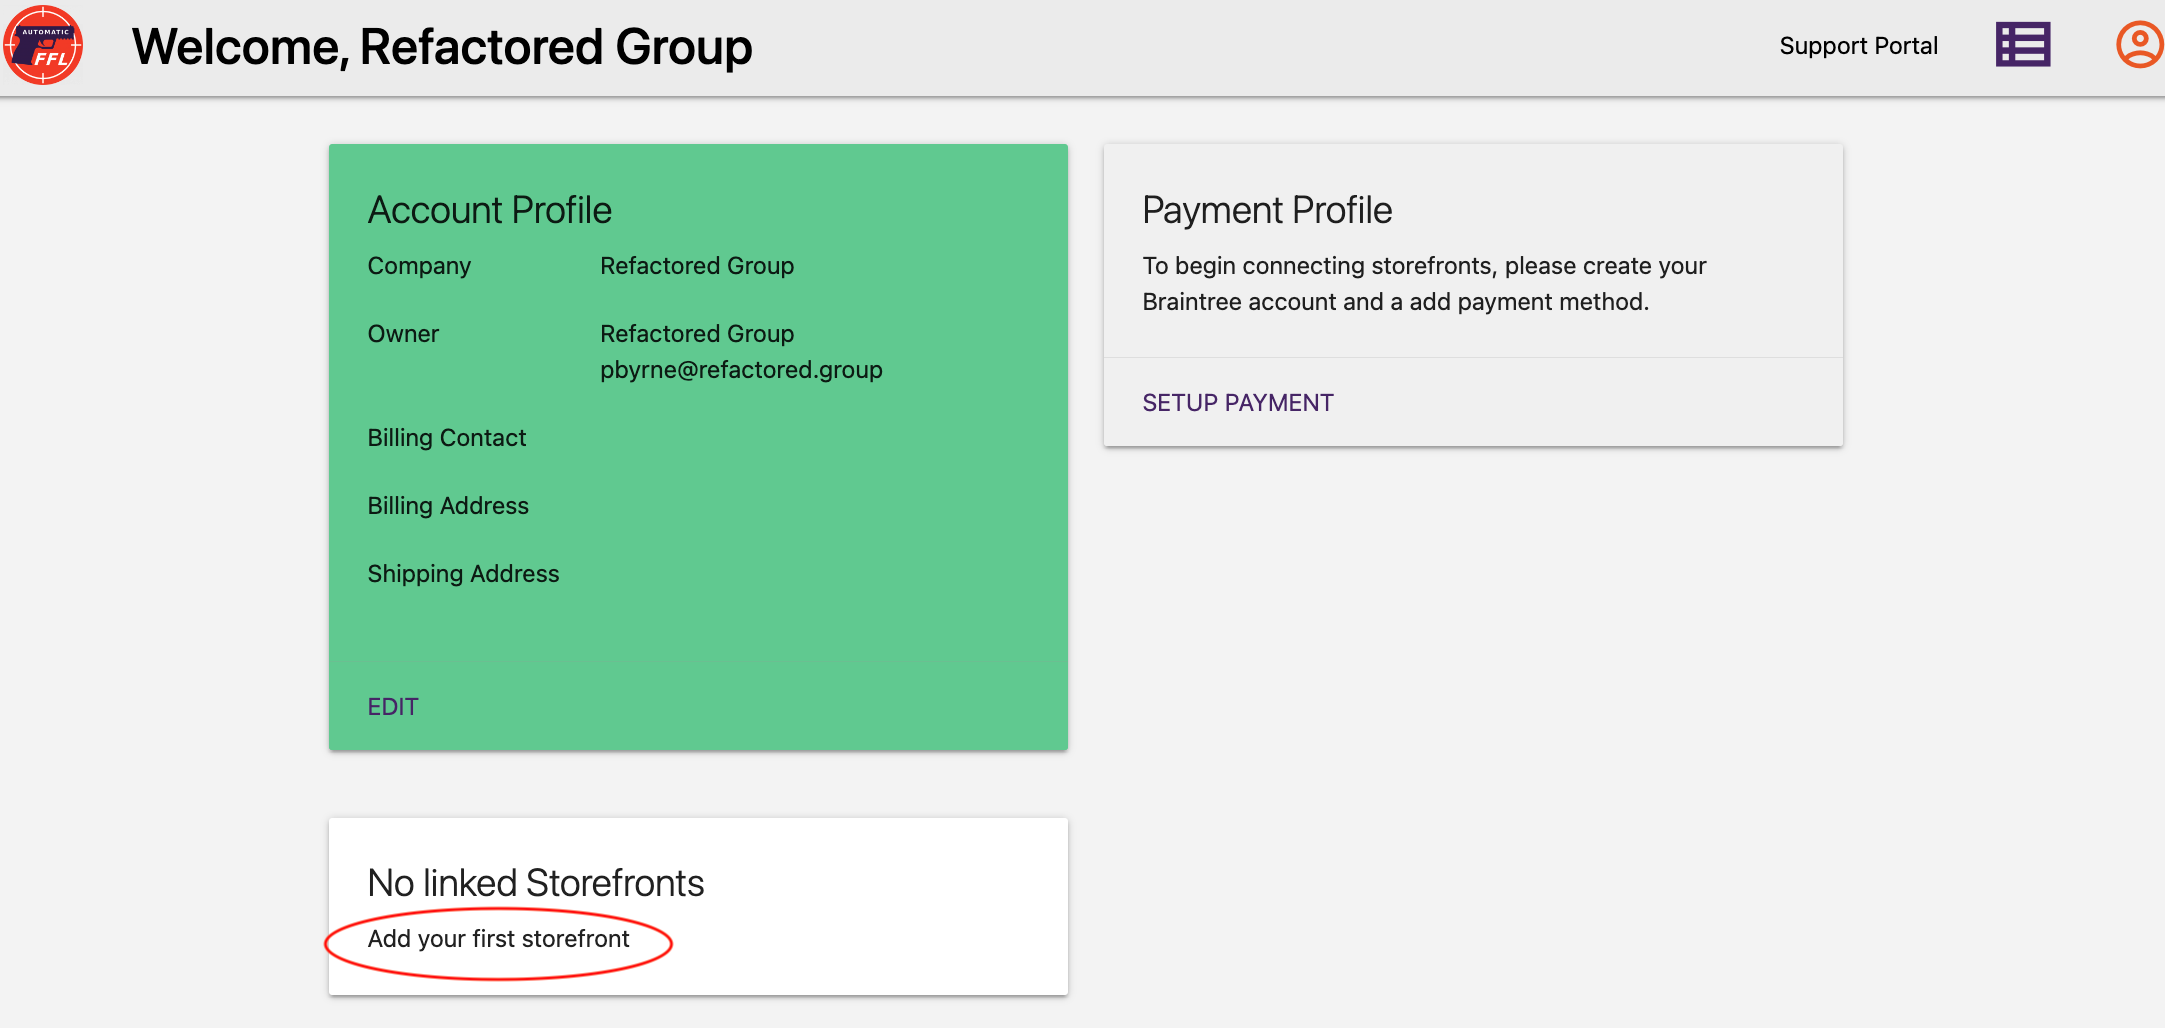Click the Welcome, Refactored Group title
The height and width of the screenshot is (1028, 2165).
point(442,47)
